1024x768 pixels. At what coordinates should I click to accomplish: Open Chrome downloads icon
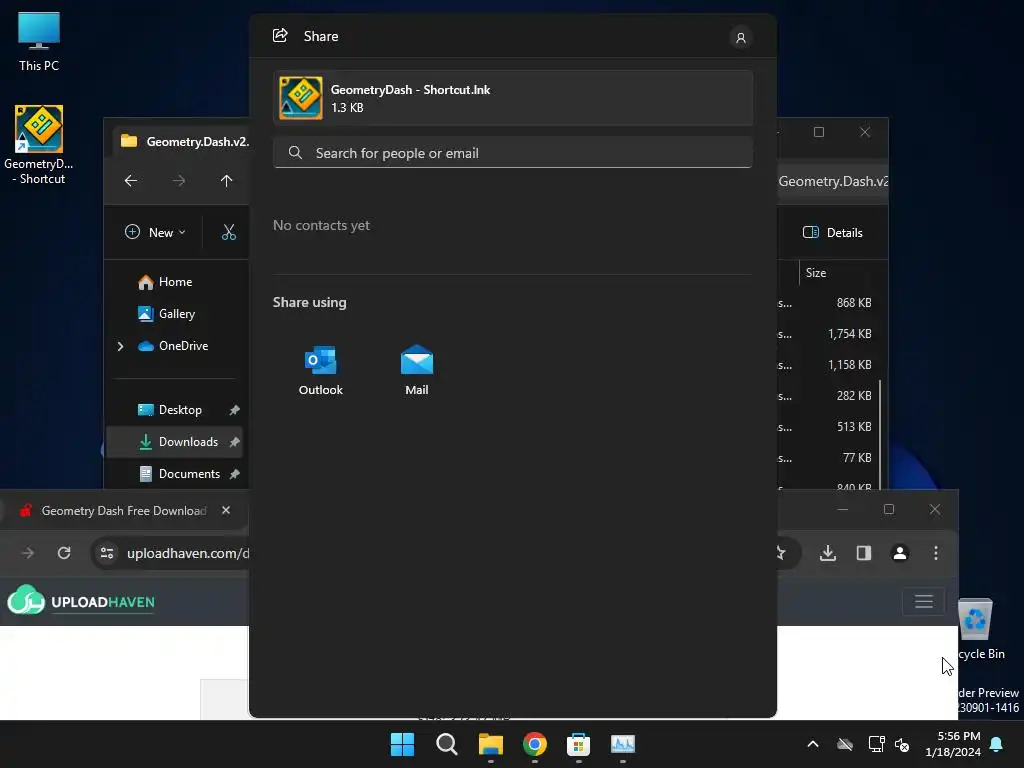coord(827,553)
